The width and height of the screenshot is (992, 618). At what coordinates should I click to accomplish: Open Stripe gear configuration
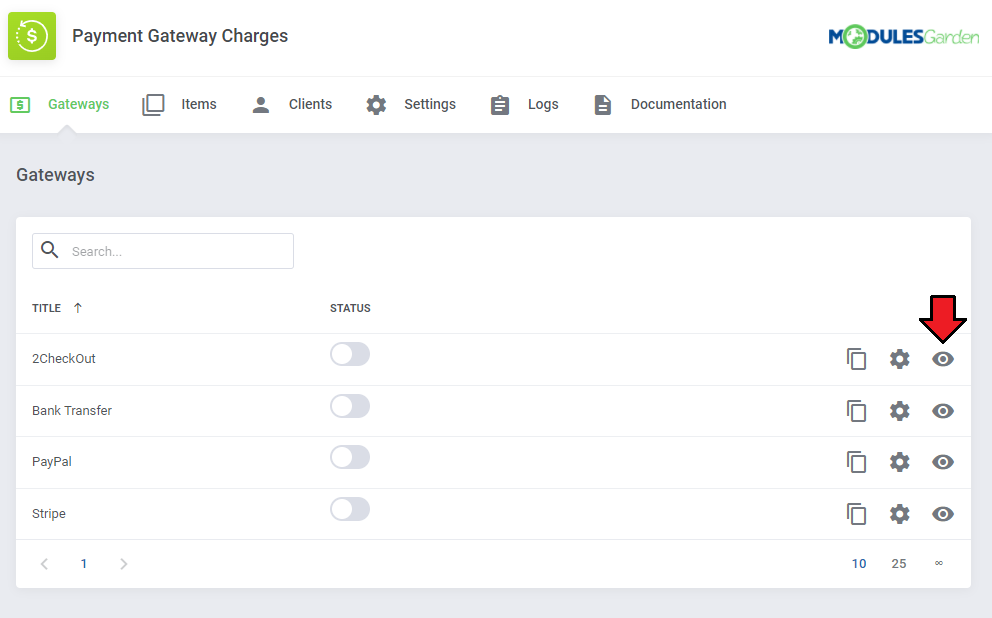point(900,514)
